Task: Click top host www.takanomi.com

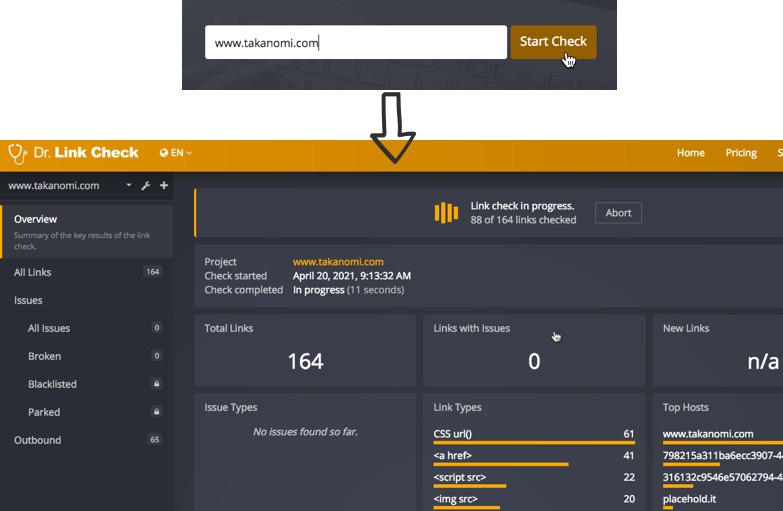Action: pyautogui.click(x=708, y=434)
